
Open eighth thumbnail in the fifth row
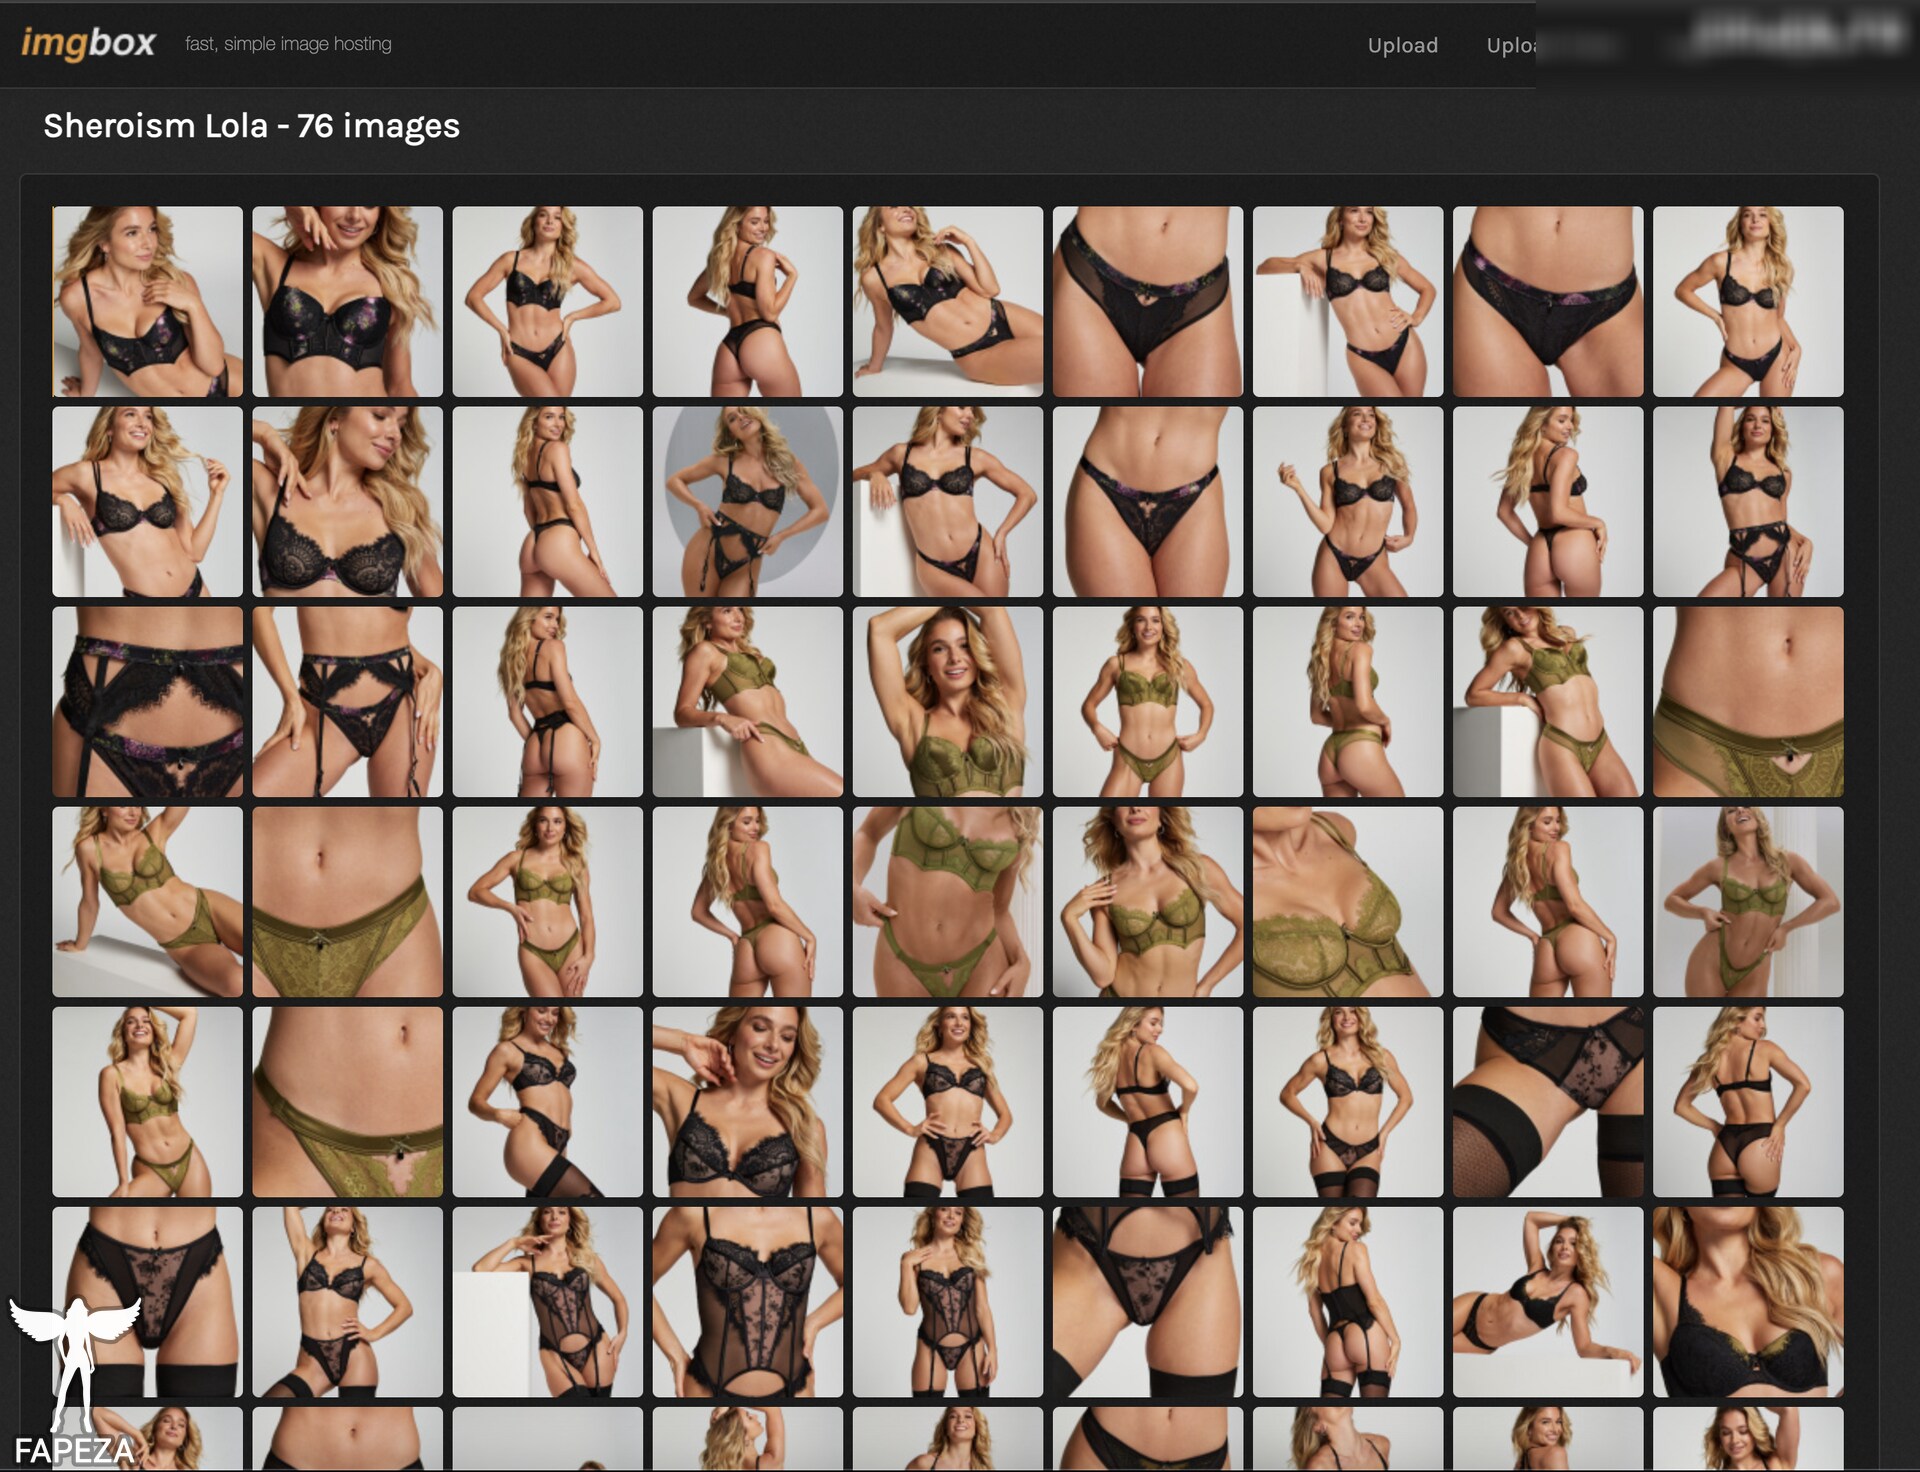(x=1548, y=1102)
